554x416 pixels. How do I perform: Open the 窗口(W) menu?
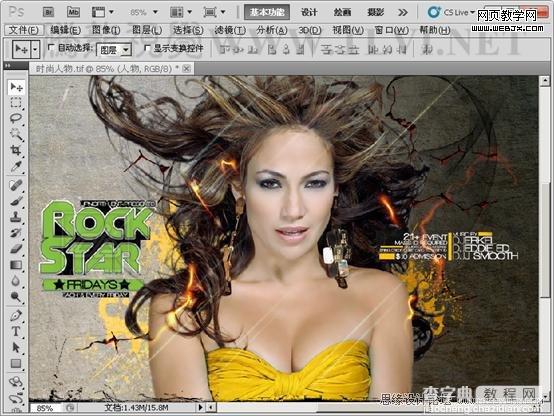[x=391, y=30]
